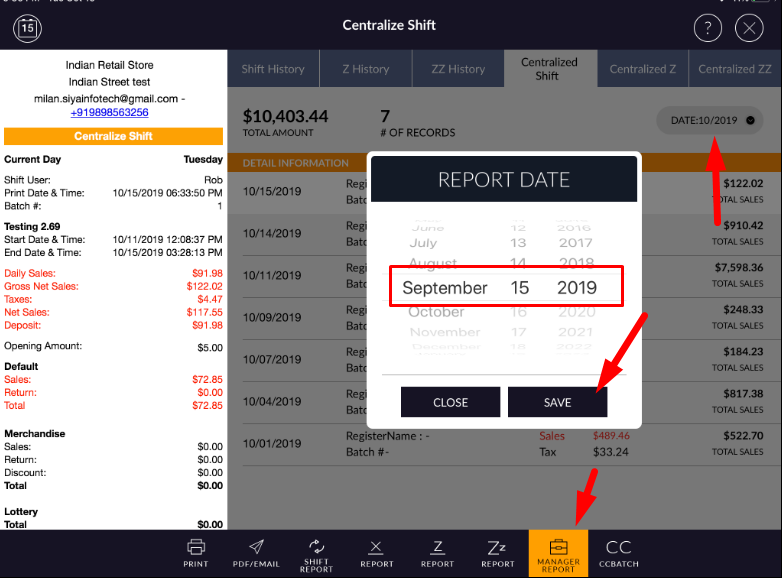The image size is (782, 578).
Task: Choose day 16 in the date picker
Action: (x=518, y=312)
